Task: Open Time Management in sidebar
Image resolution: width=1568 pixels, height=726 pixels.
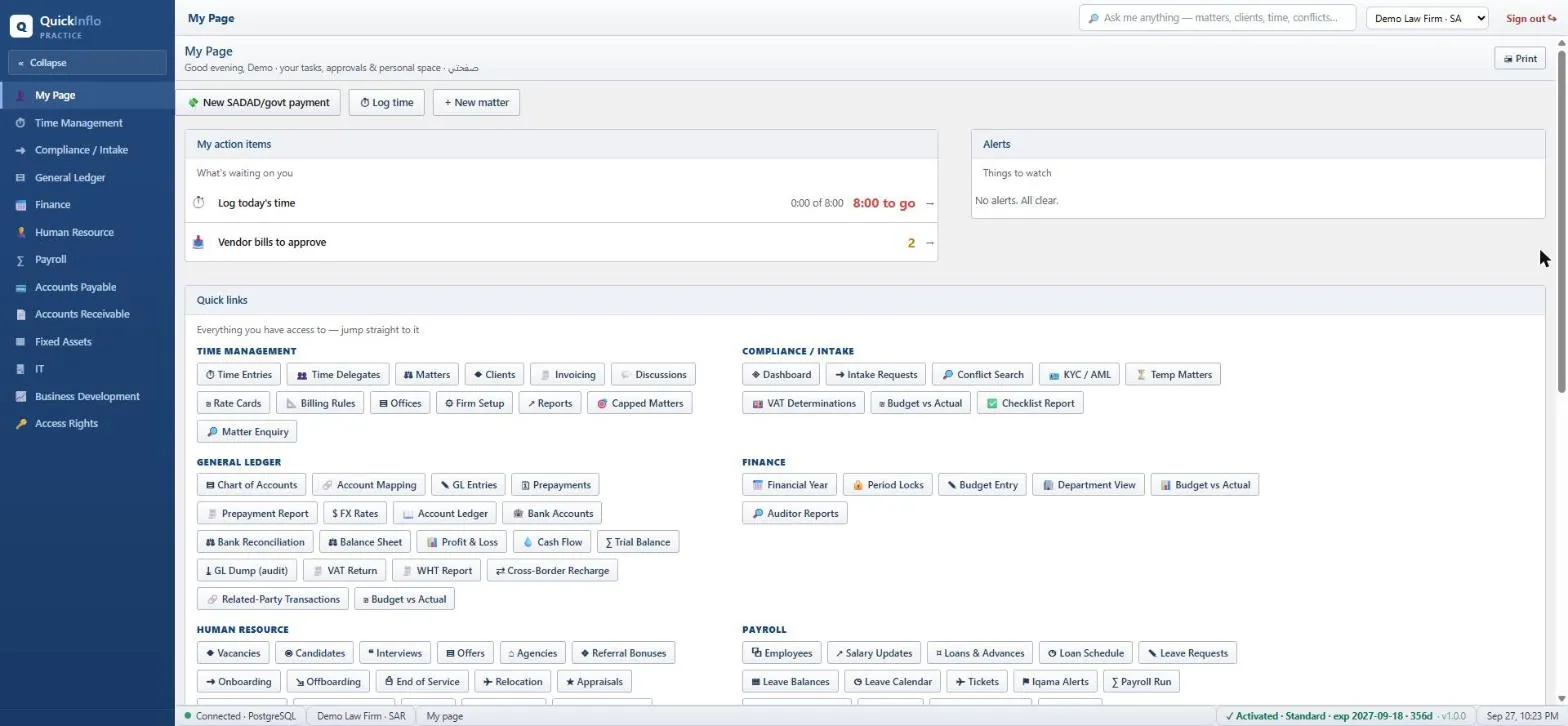Action: (x=87, y=123)
